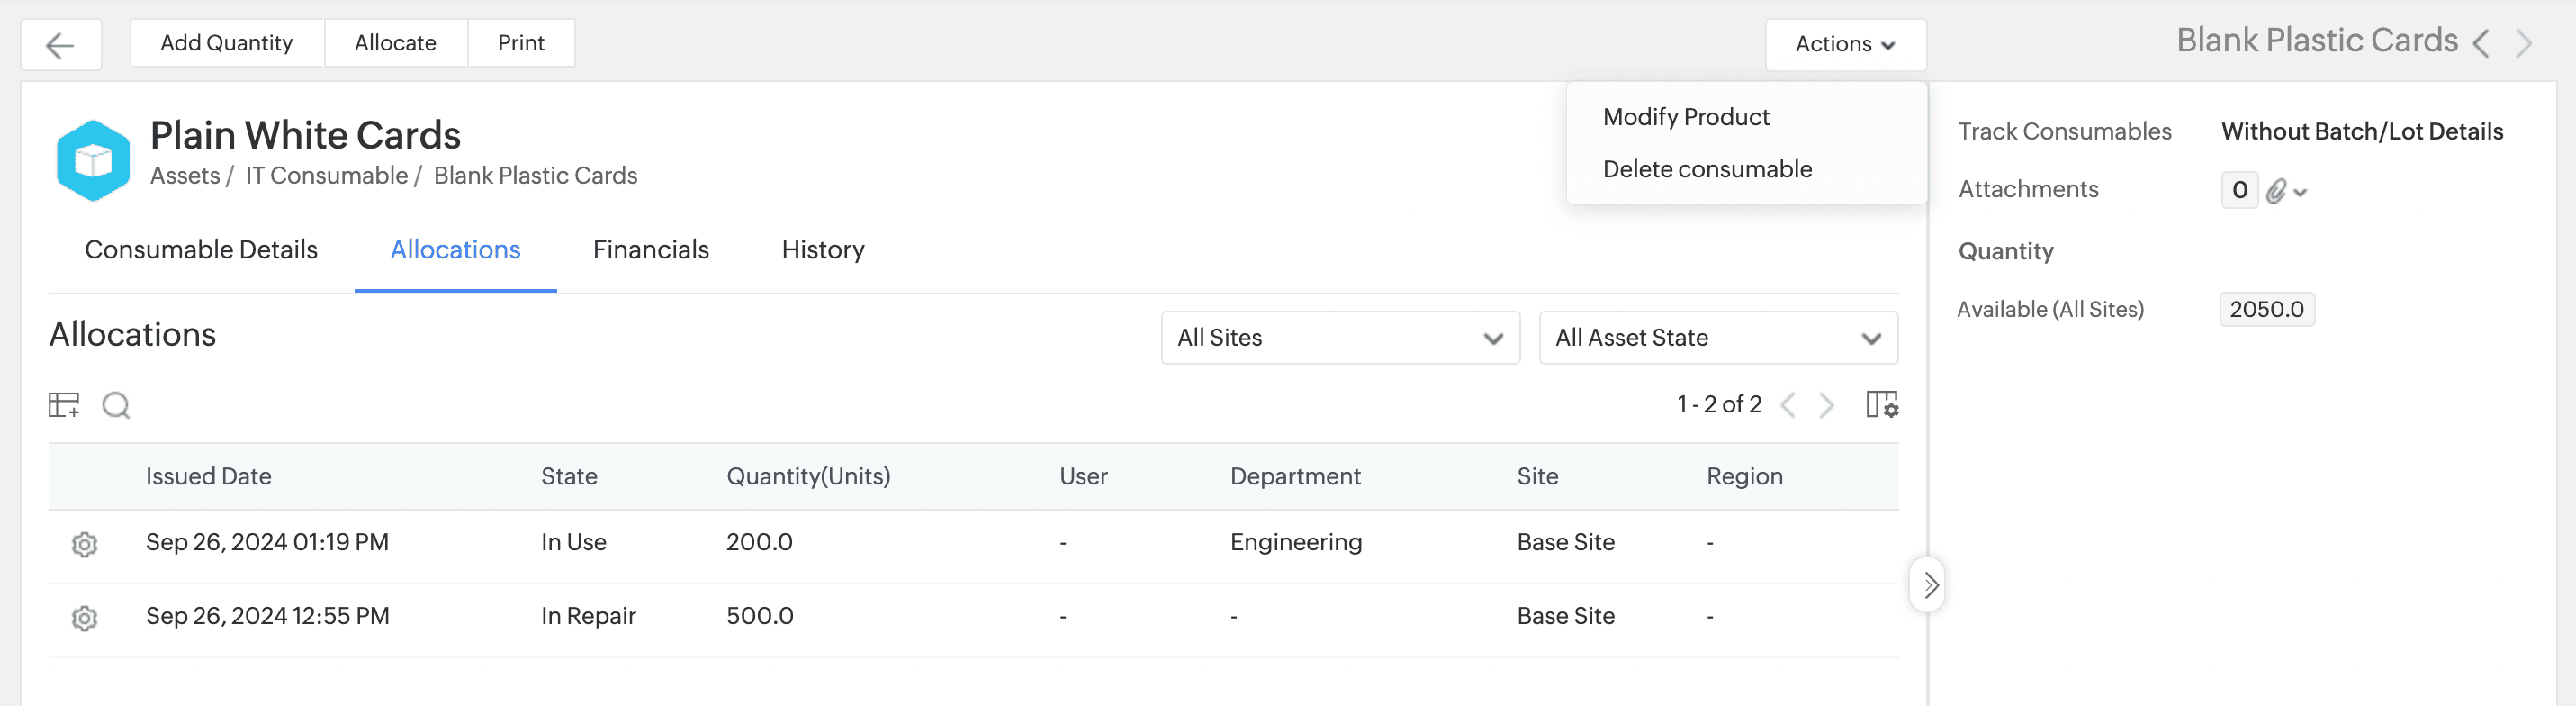Click the back arrow button
The height and width of the screenshot is (706, 2576).
pyautogui.click(x=60, y=45)
